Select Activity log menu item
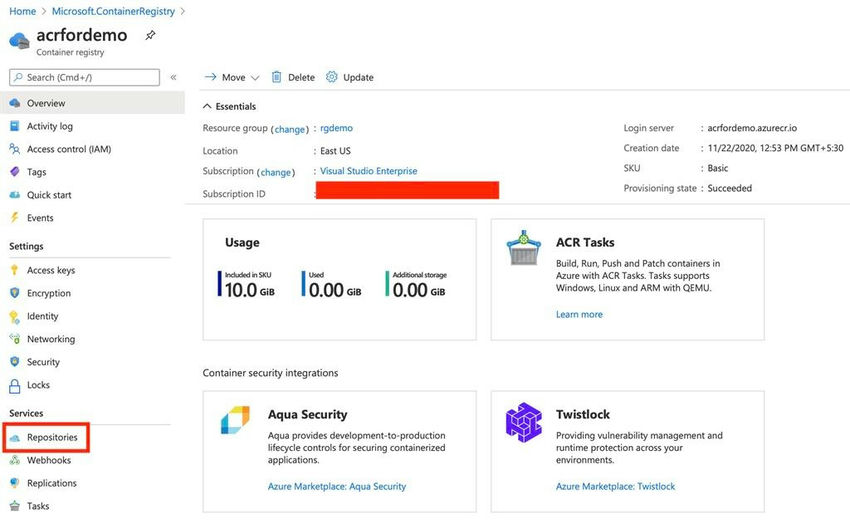Viewport: 850px width, 524px height. point(49,126)
